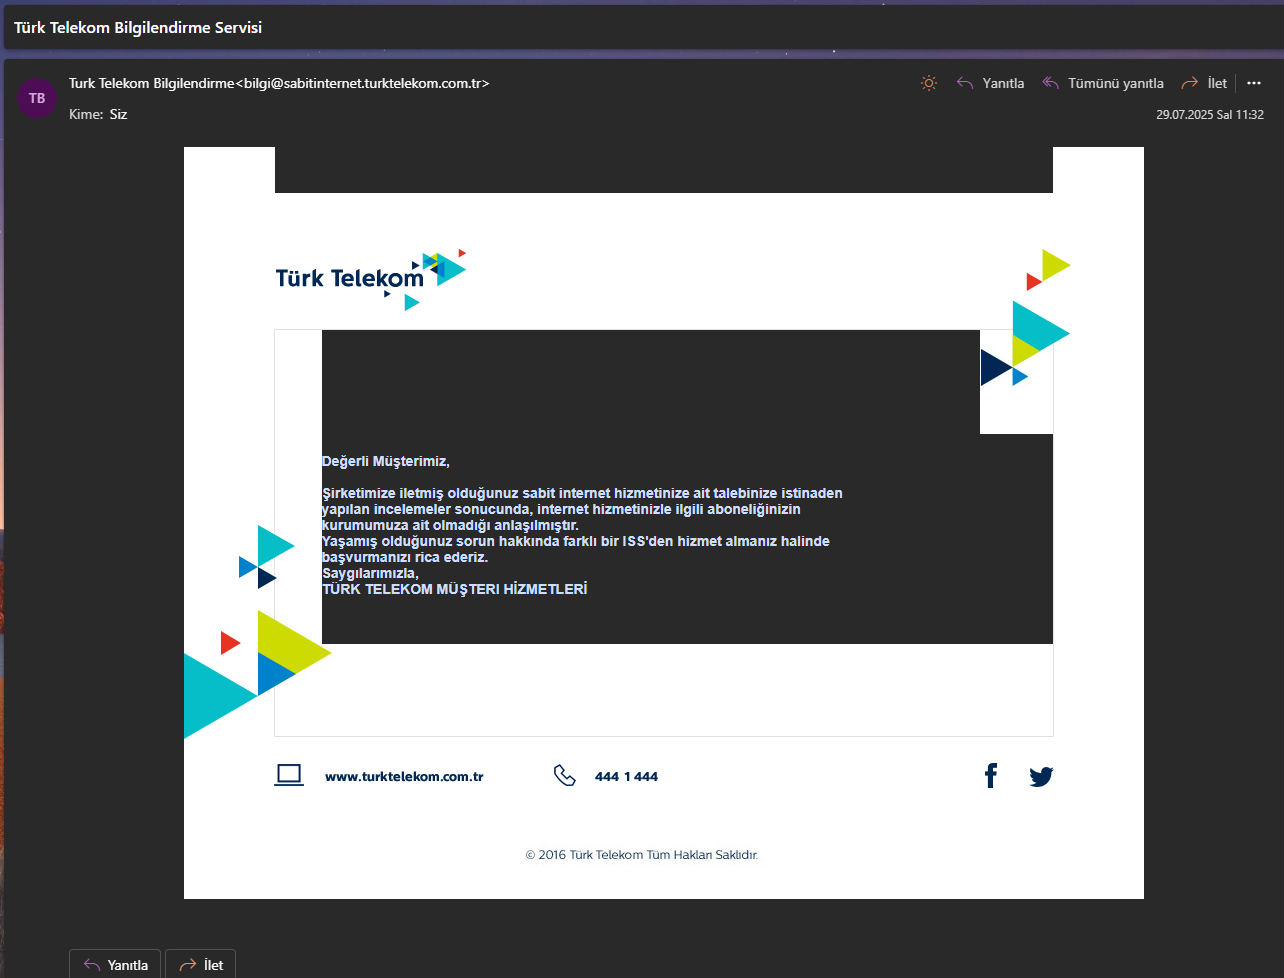Click the subject Türk Telekom Bilgilendirme Servisi
The image size is (1284, 978).
coord(138,28)
